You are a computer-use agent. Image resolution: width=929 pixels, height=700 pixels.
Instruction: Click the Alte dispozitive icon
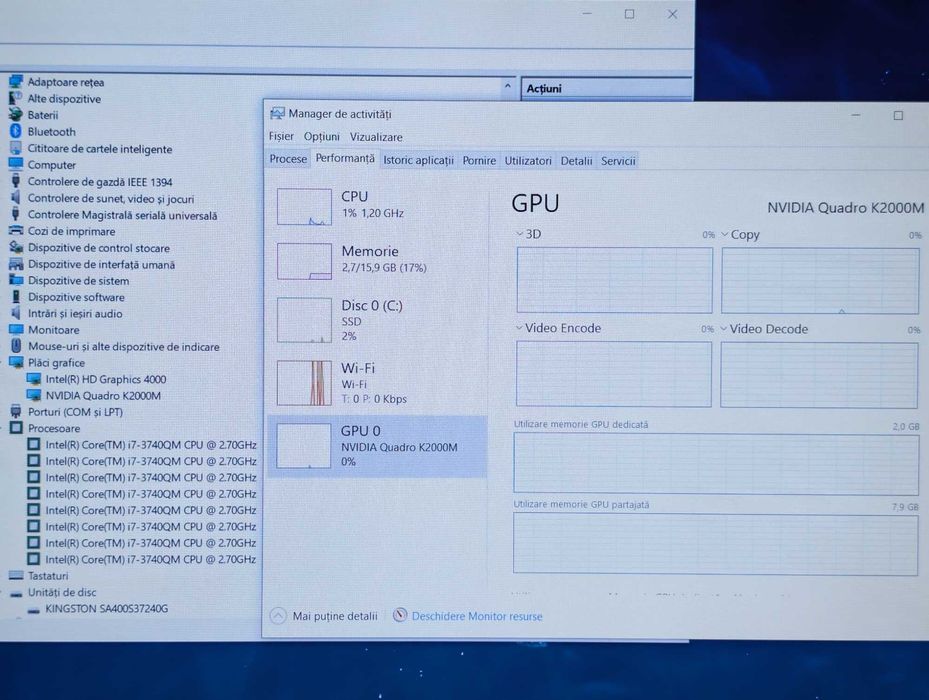click(x=16, y=98)
